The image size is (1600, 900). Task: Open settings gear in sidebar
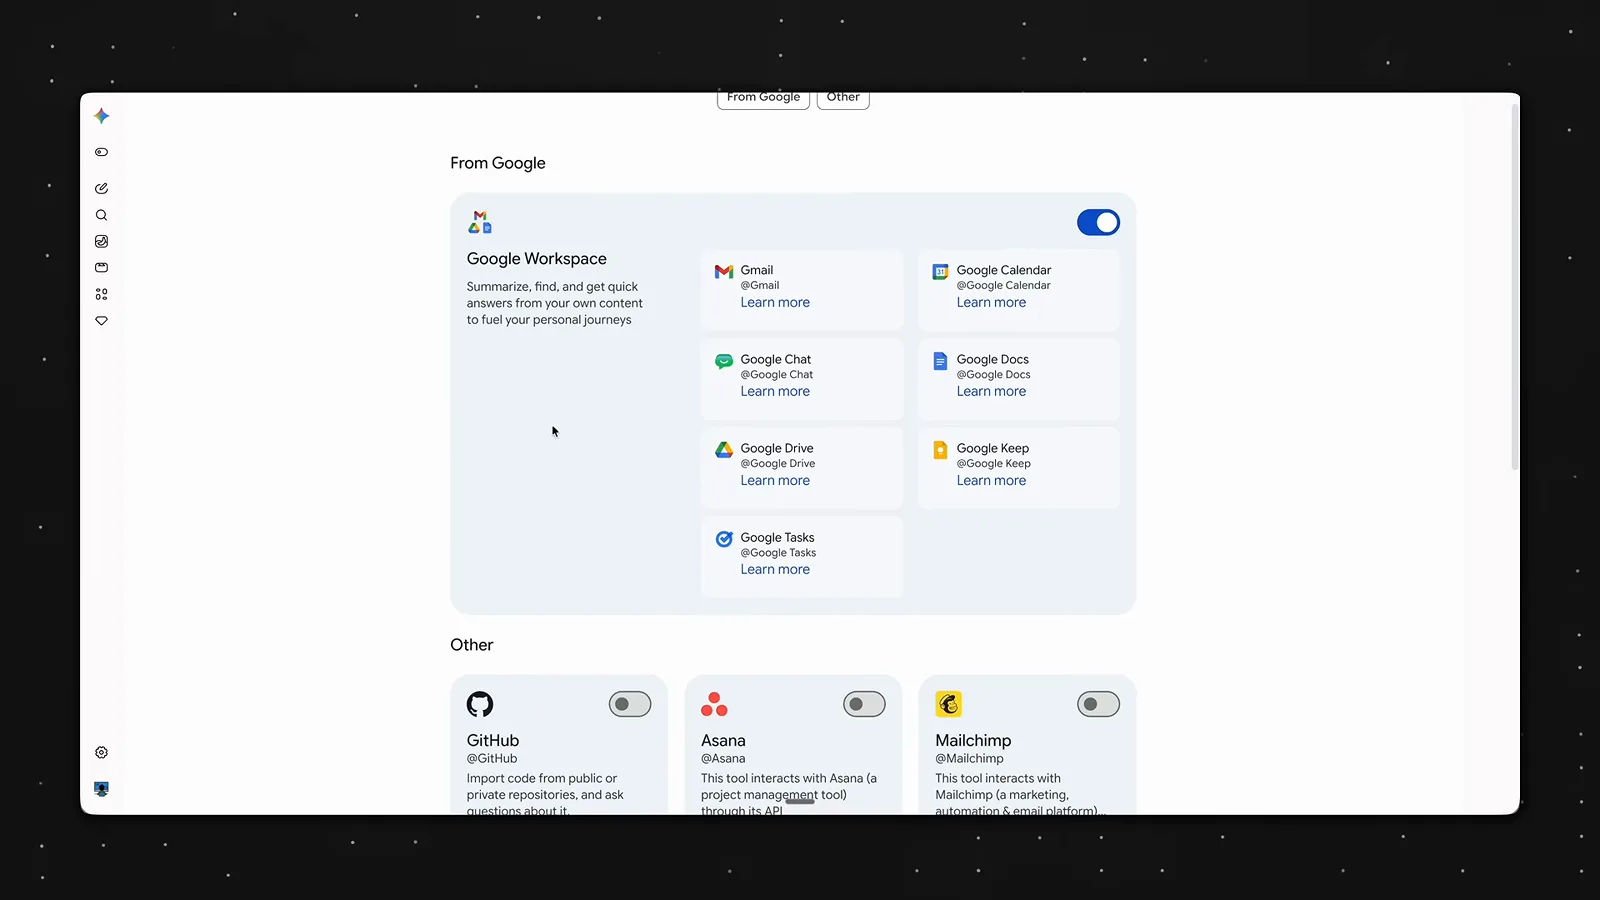[101, 753]
